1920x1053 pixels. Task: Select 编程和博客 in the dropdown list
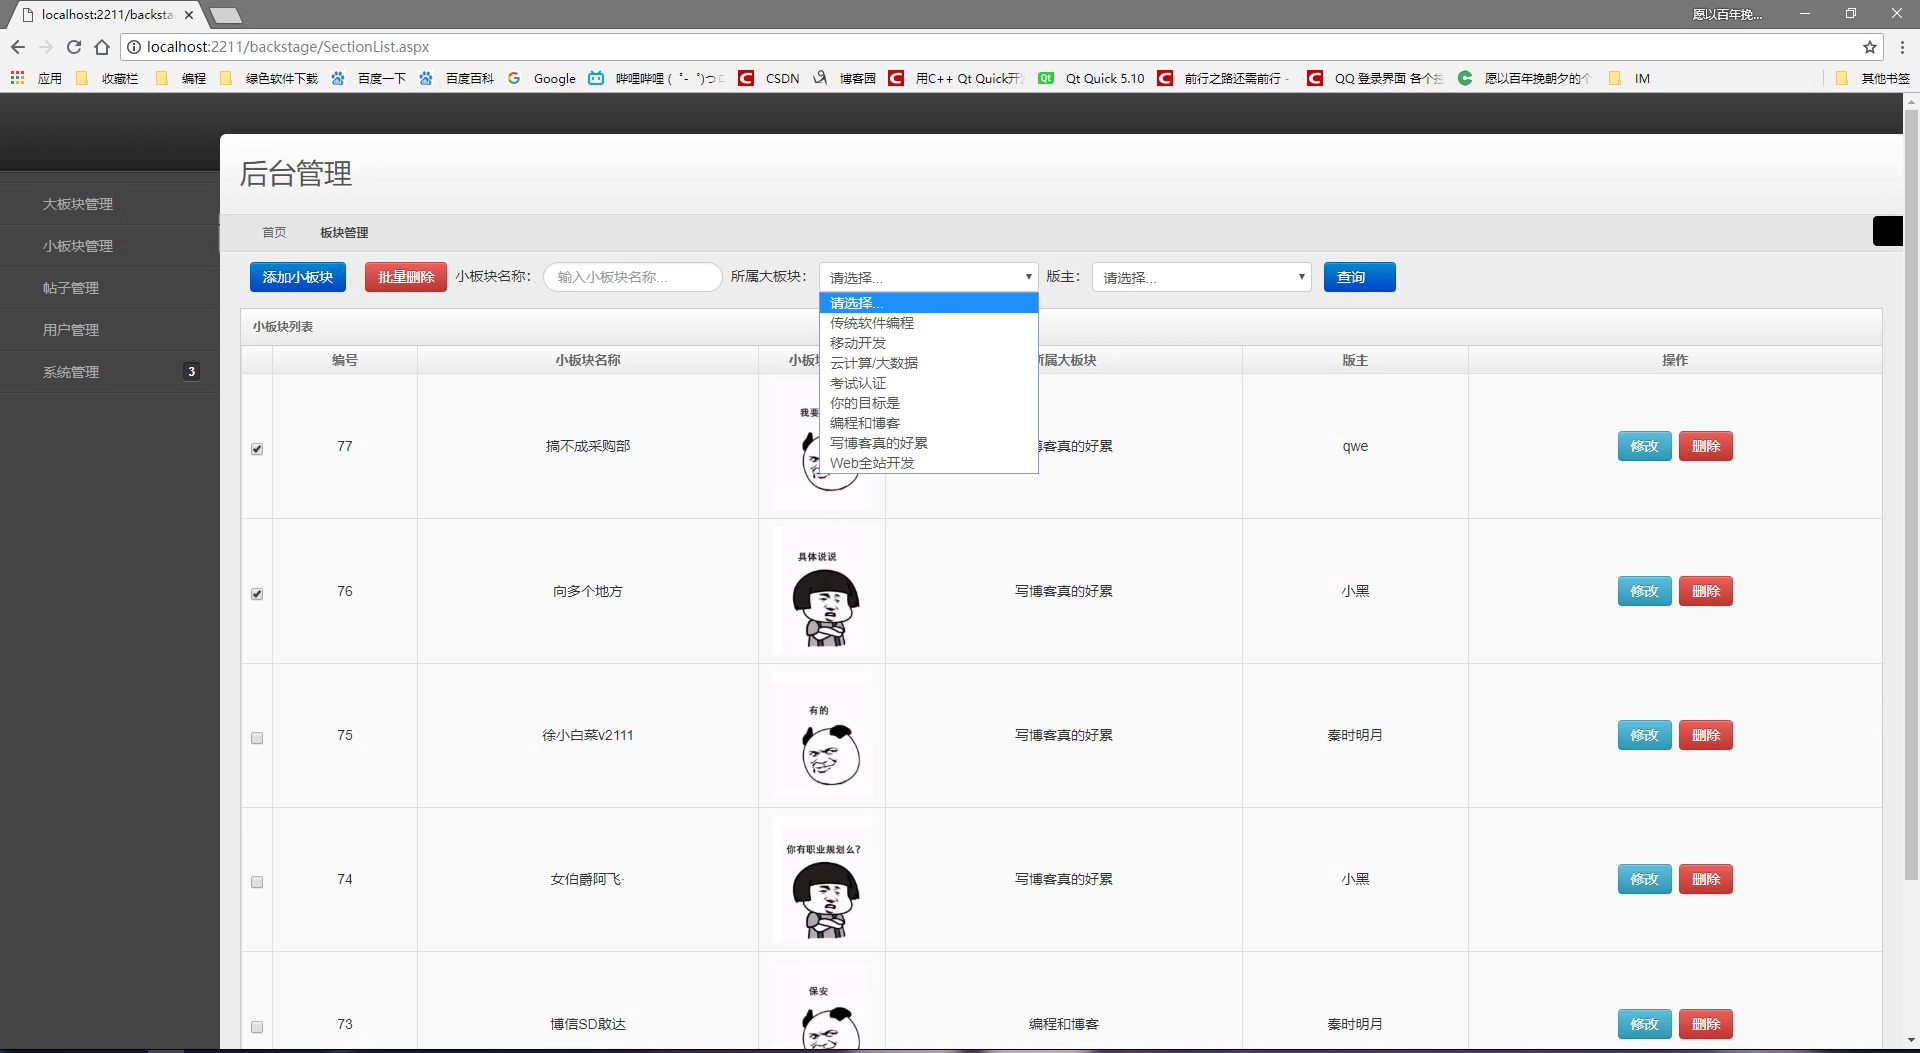click(x=929, y=423)
